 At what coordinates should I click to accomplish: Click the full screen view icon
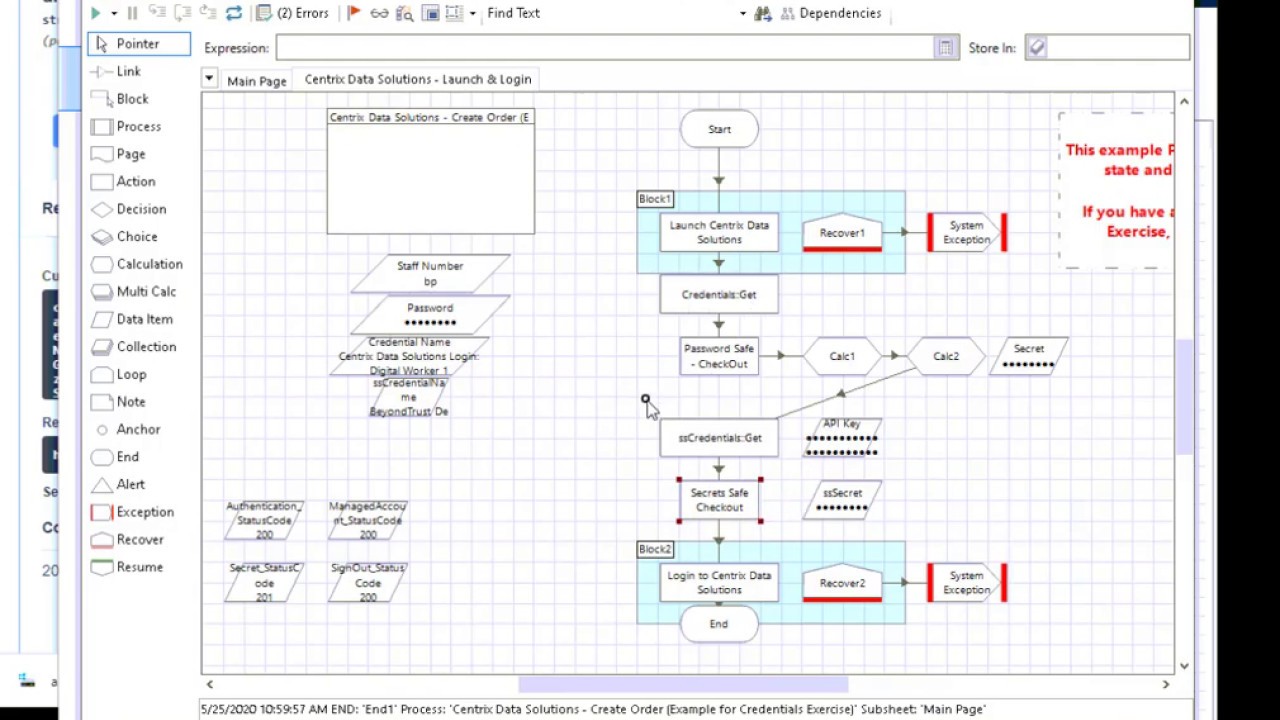[x=431, y=13]
